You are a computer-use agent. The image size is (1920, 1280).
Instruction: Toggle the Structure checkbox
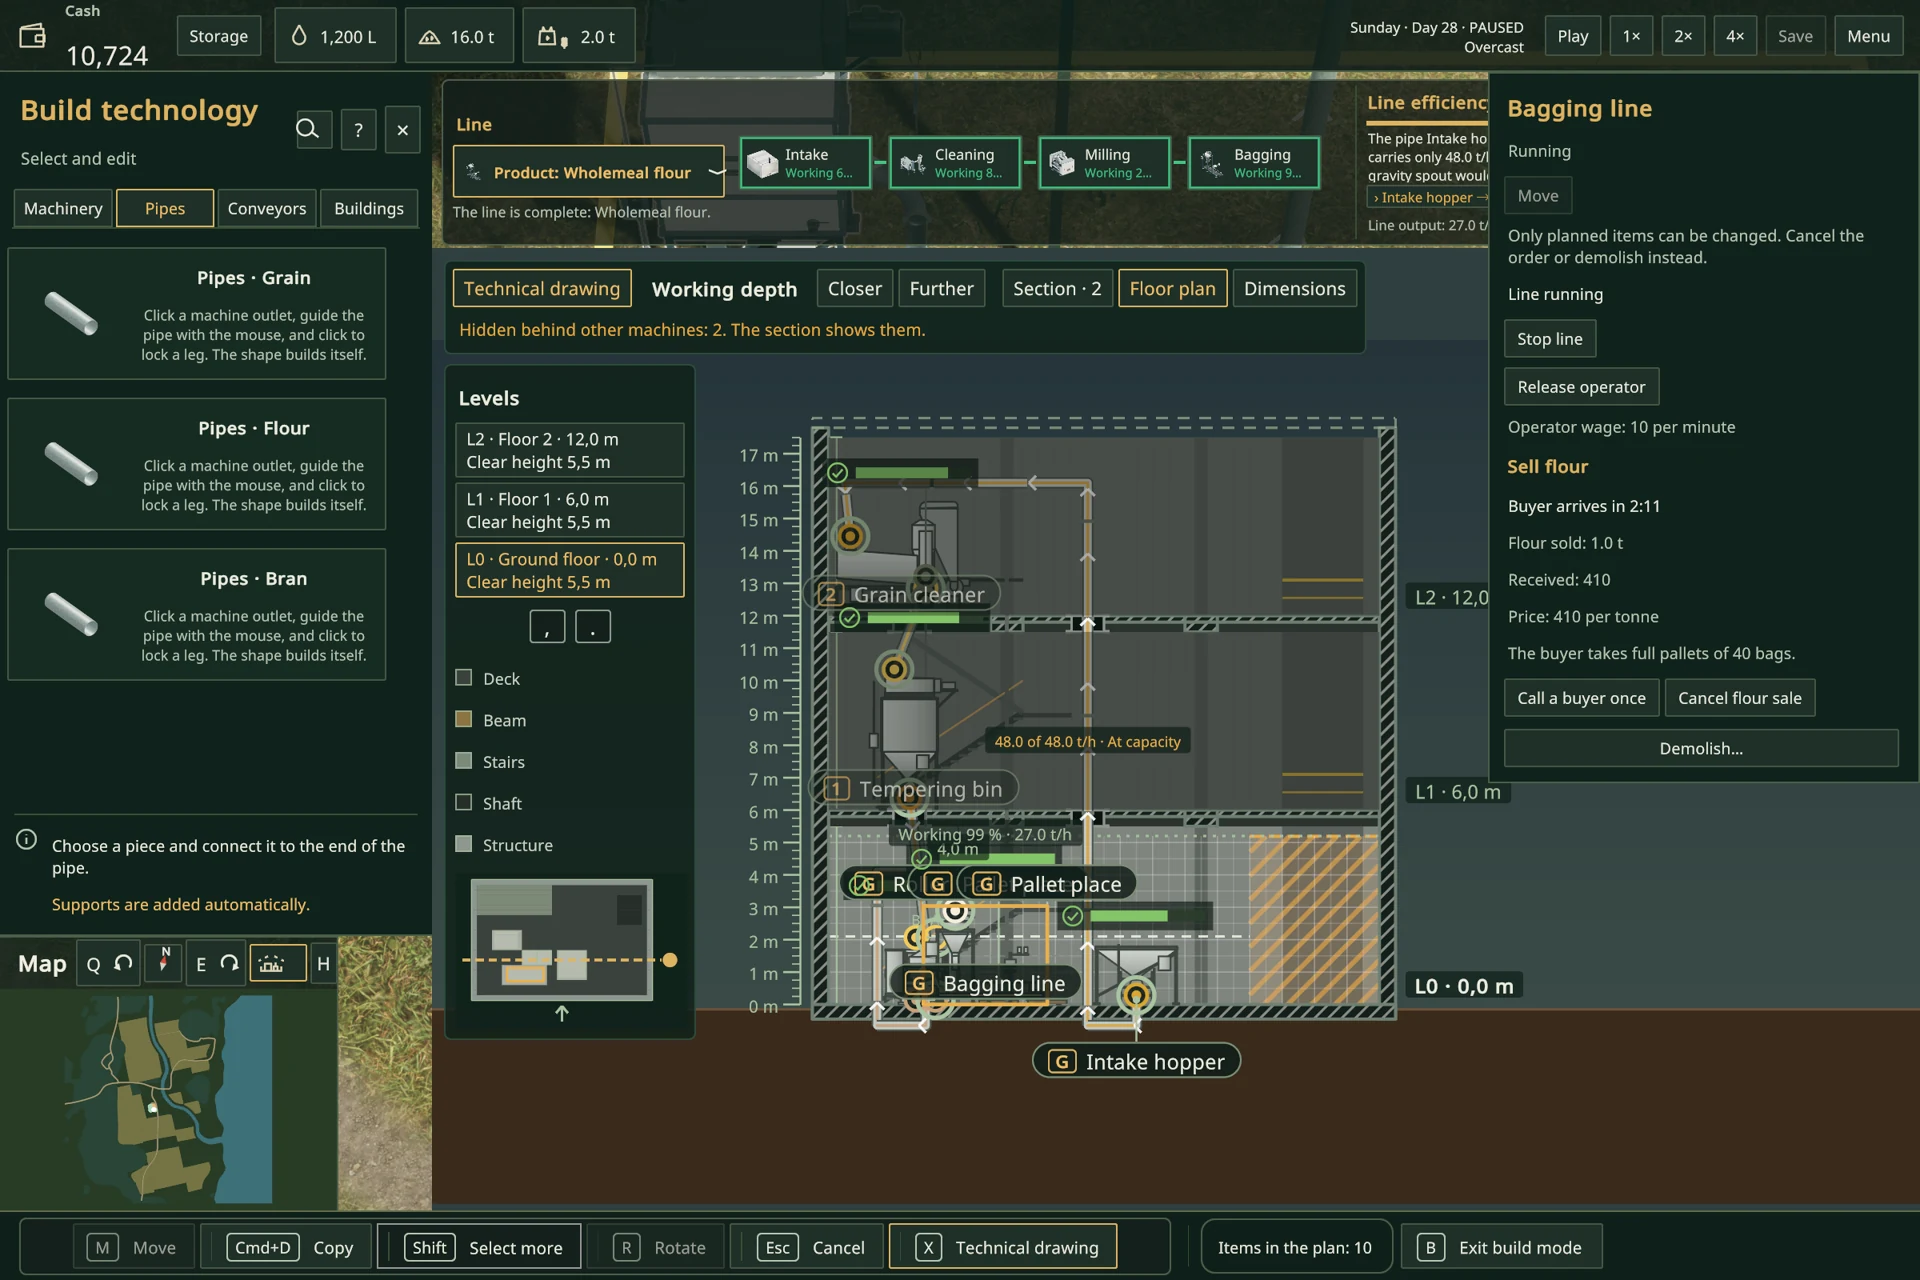click(463, 844)
